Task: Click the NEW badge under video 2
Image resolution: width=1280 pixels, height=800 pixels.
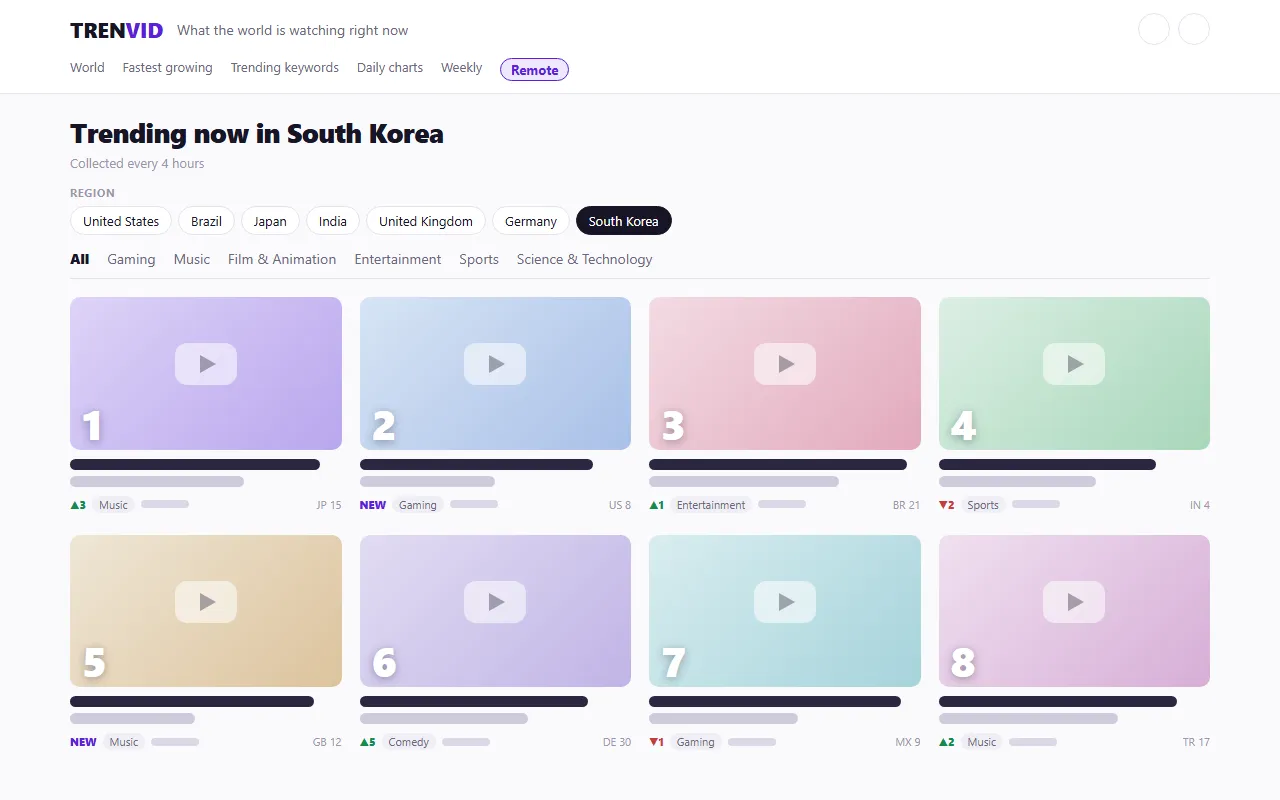Action: pos(373,505)
